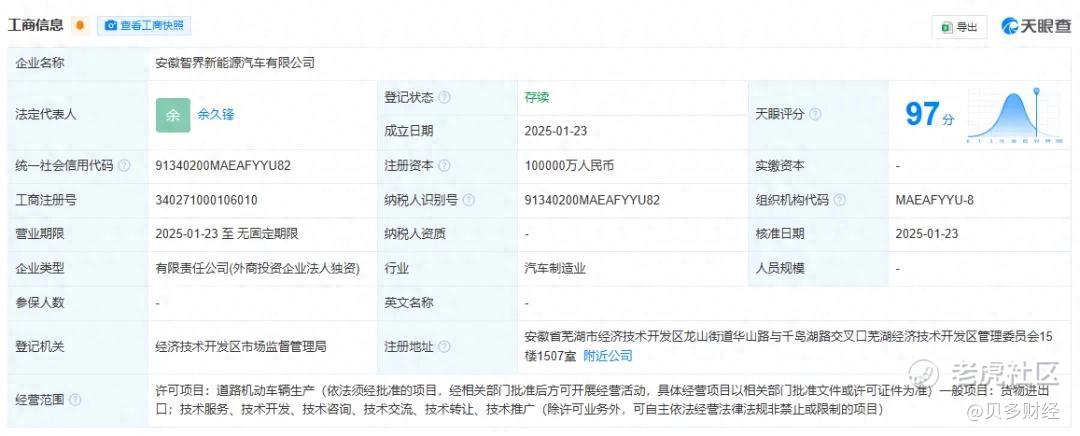Image resolution: width=1080 pixels, height=436 pixels.
Task: Show help for 统一社会信用代码
Action: coord(124,166)
